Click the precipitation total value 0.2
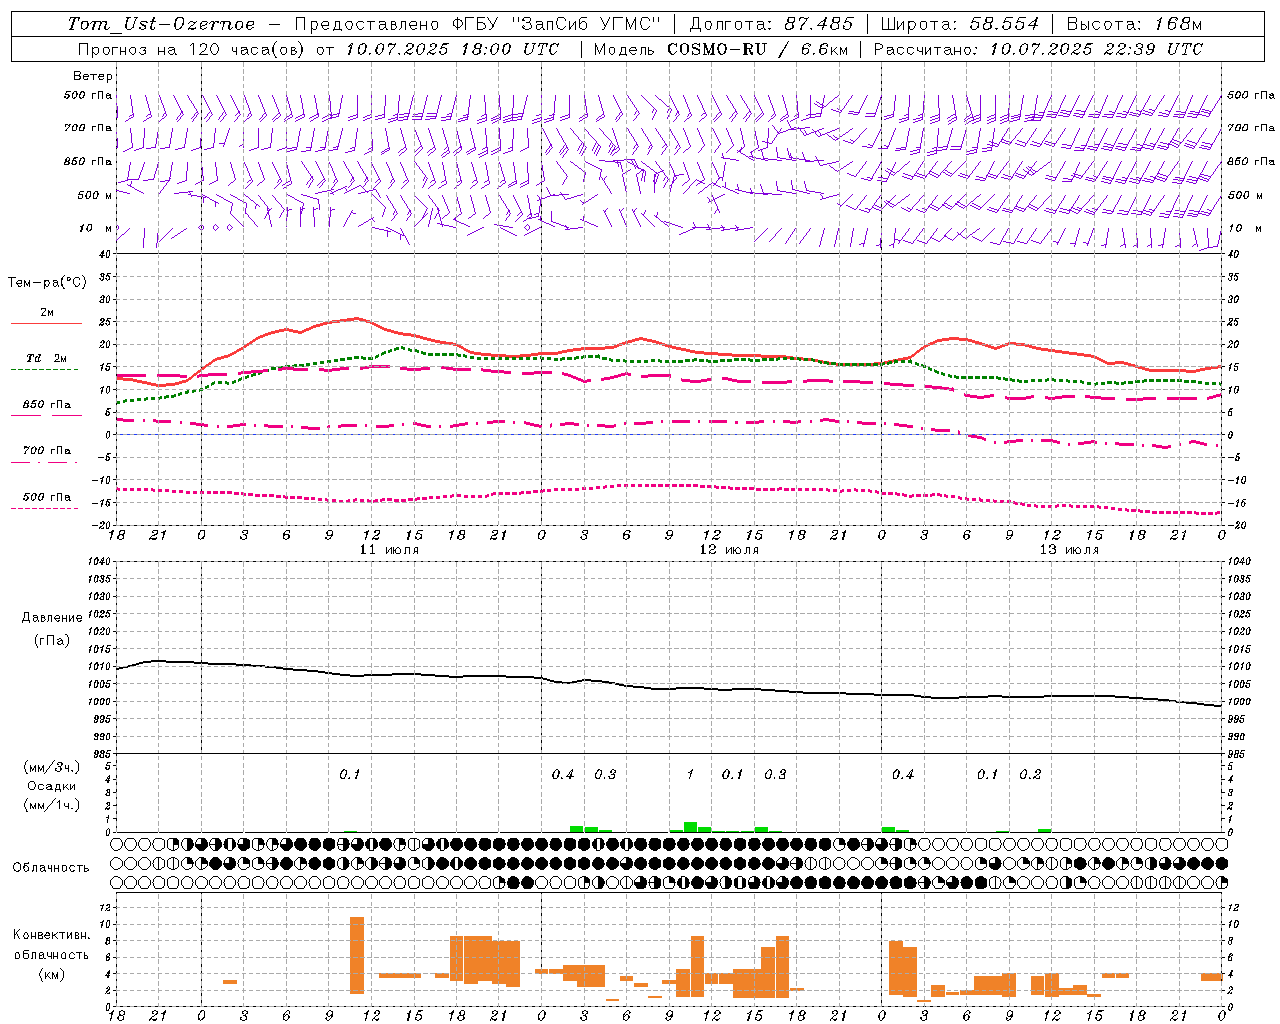Image resolution: width=1280 pixels, height=1024 pixels. point(1030,775)
